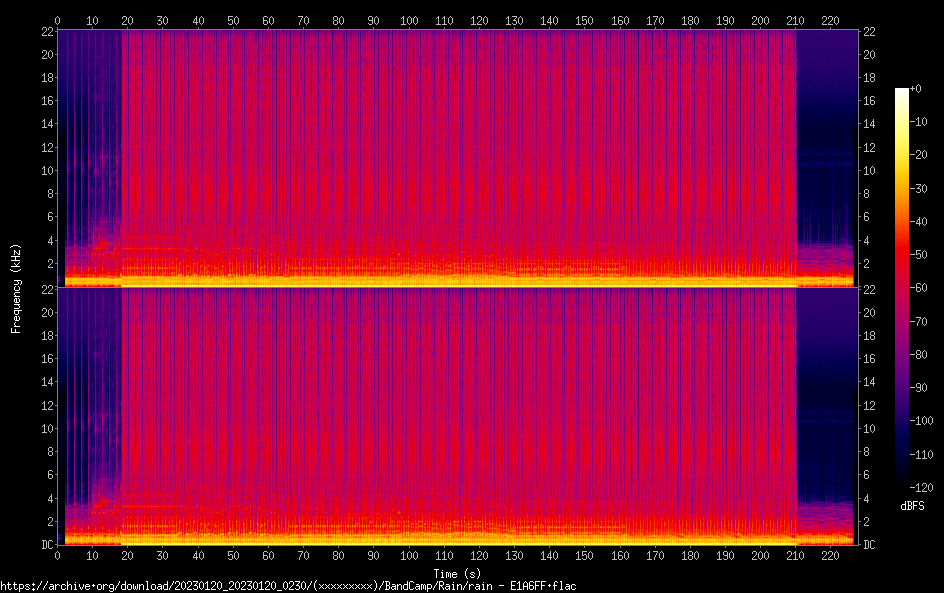The image size is (944, 593).
Task: Click the archive.org URL at the bottom
Action: 288,585
